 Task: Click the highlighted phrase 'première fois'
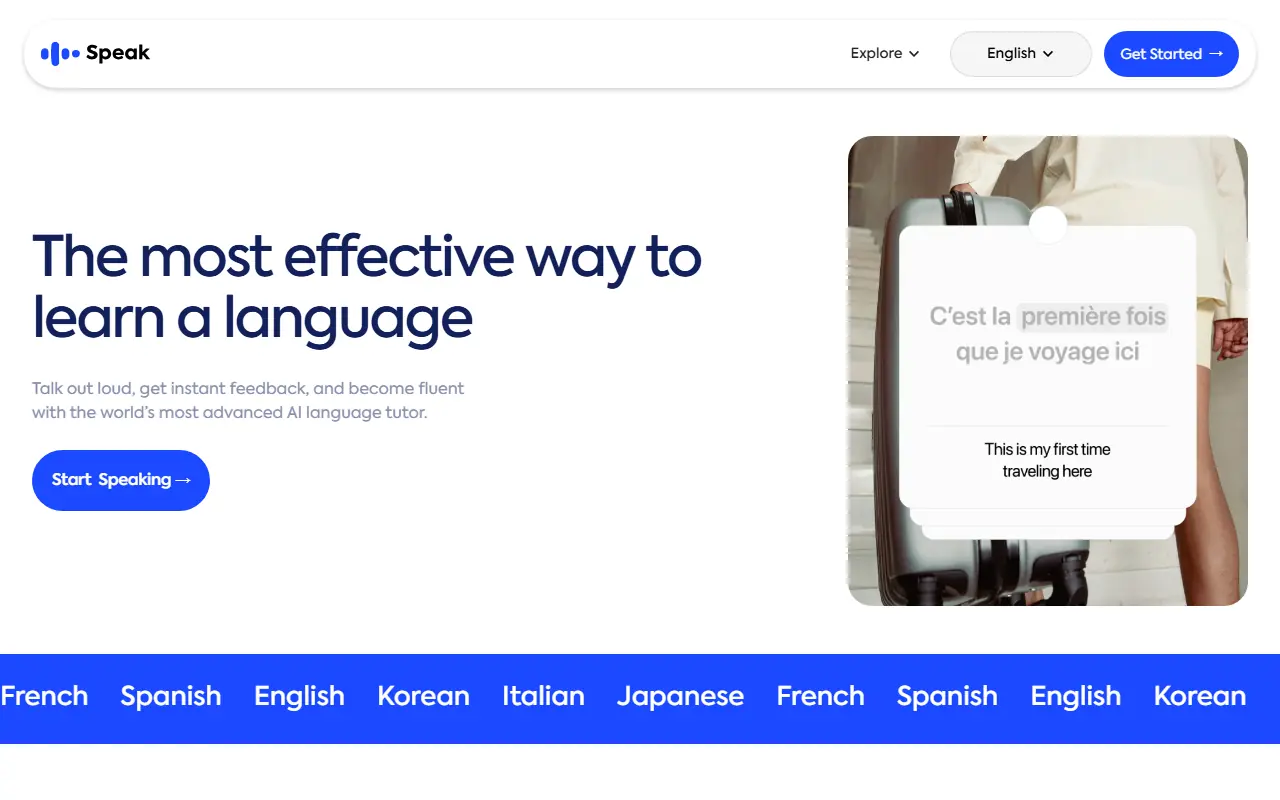[1093, 316]
